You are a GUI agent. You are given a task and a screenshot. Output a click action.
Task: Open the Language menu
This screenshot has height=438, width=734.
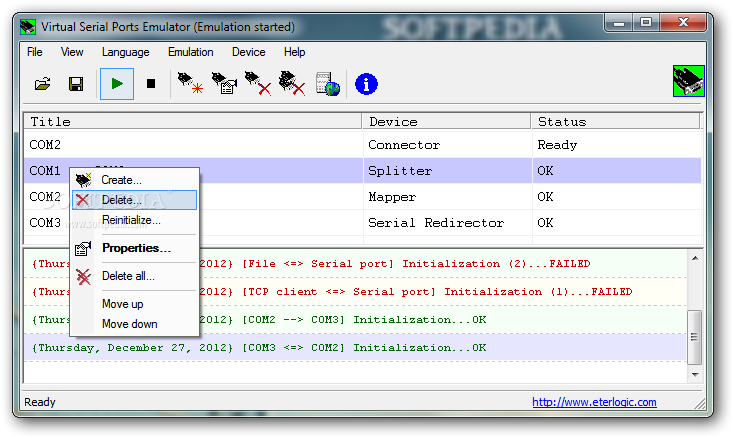pyautogui.click(x=125, y=52)
